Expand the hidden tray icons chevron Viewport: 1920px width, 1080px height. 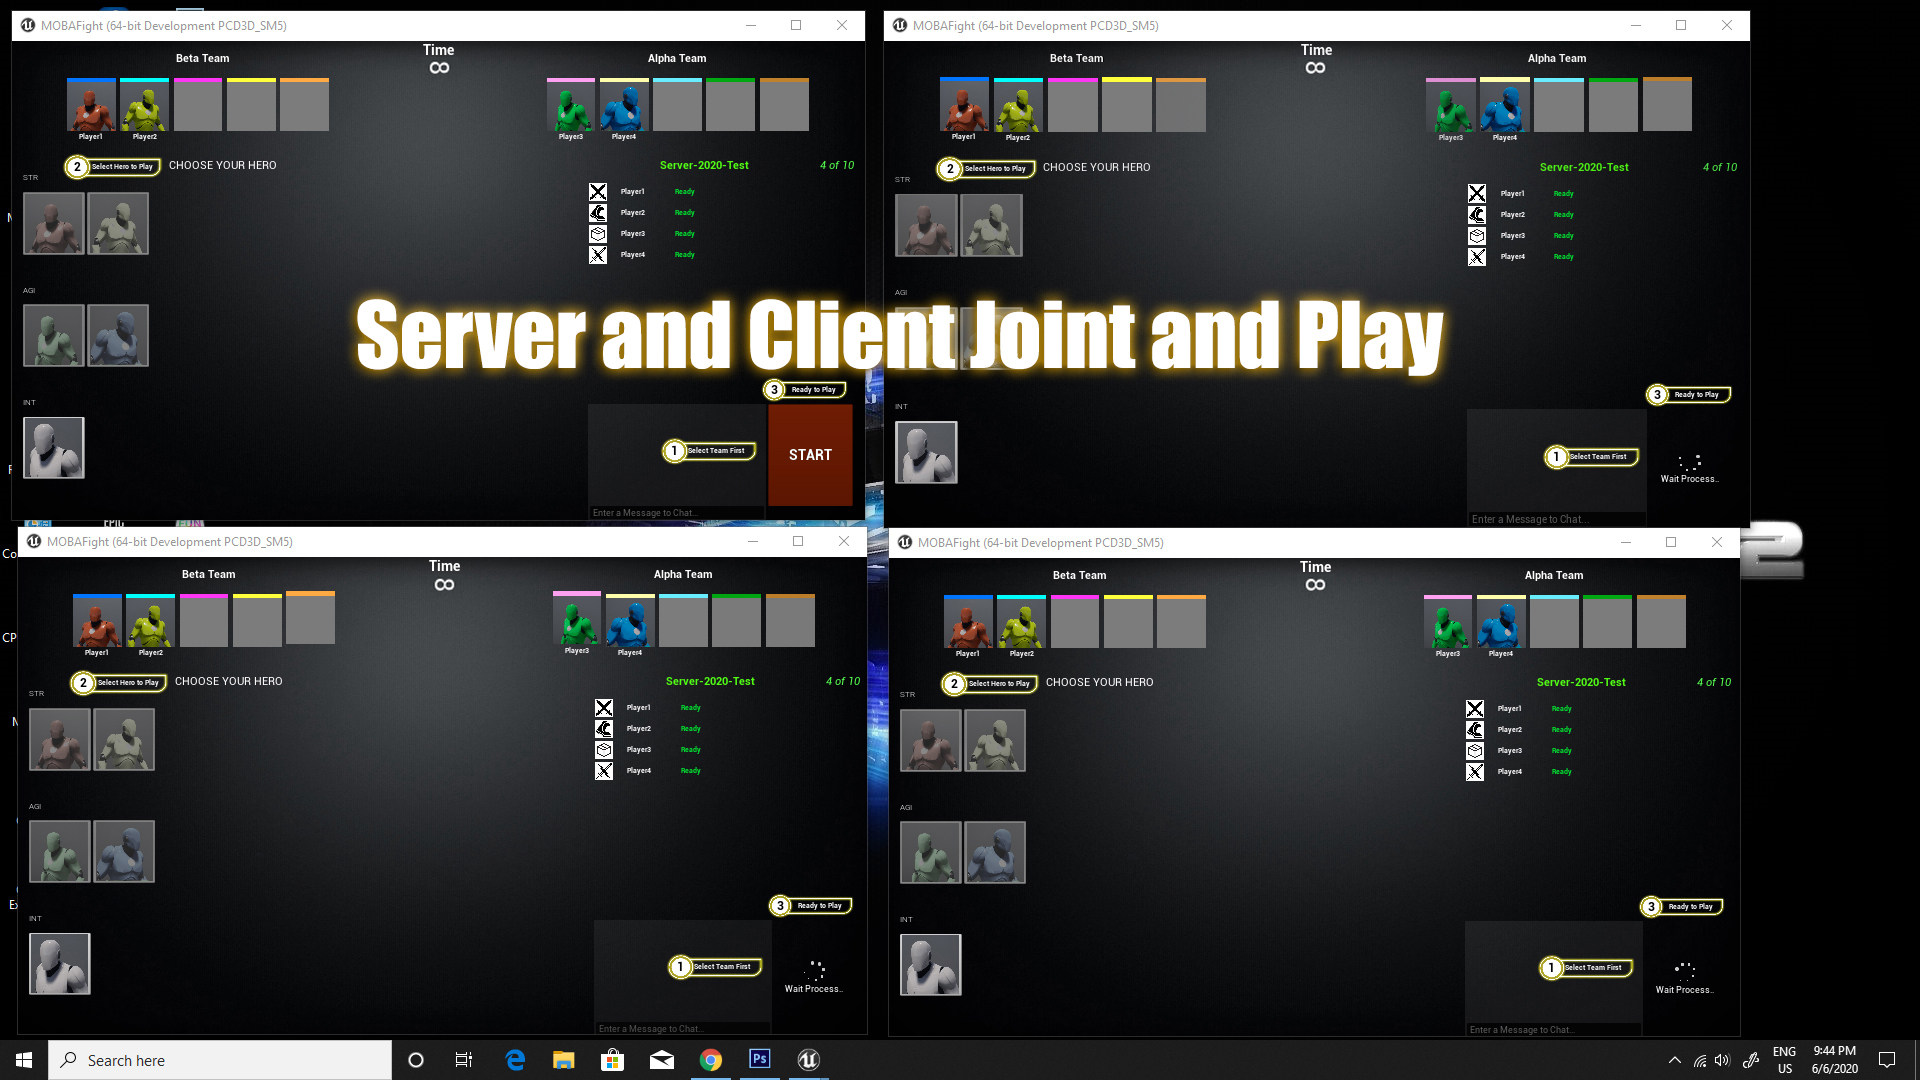(x=1674, y=1060)
